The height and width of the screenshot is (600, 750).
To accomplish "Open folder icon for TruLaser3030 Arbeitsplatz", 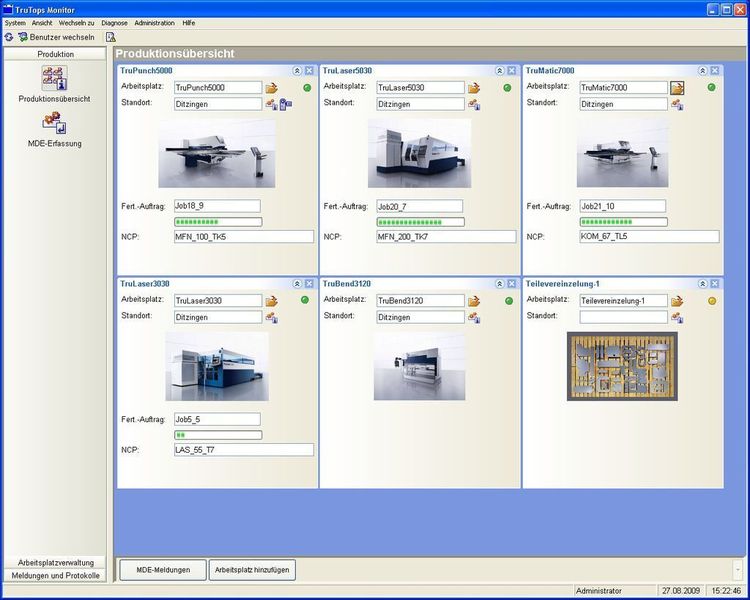I will [272, 301].
